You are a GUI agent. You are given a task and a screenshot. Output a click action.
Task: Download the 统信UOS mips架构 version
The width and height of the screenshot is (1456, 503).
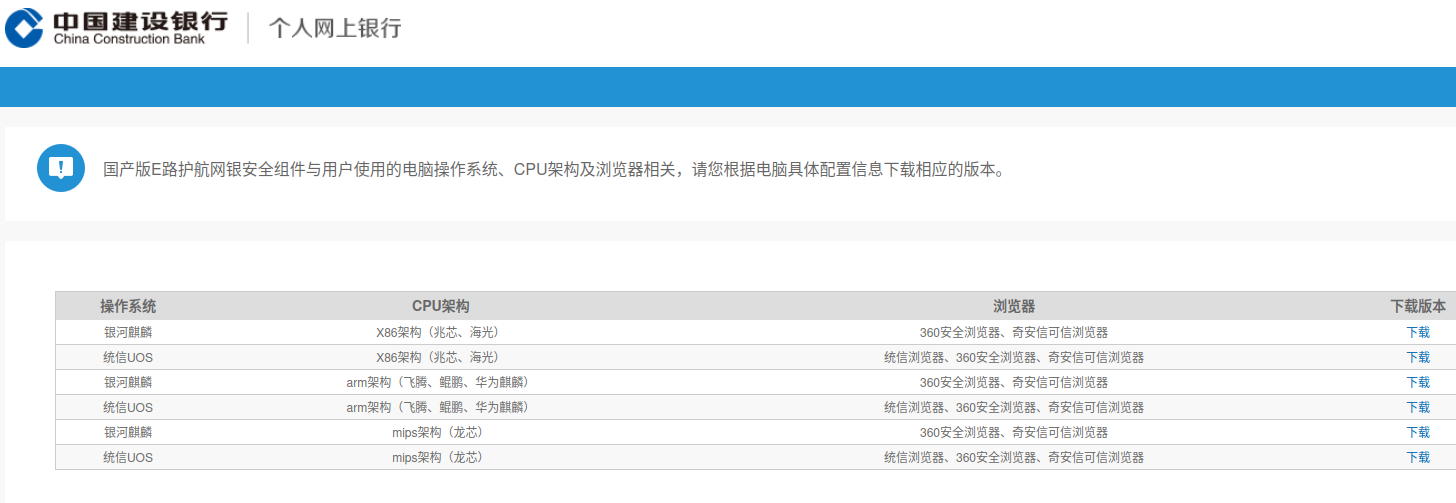click(1417, 458)
